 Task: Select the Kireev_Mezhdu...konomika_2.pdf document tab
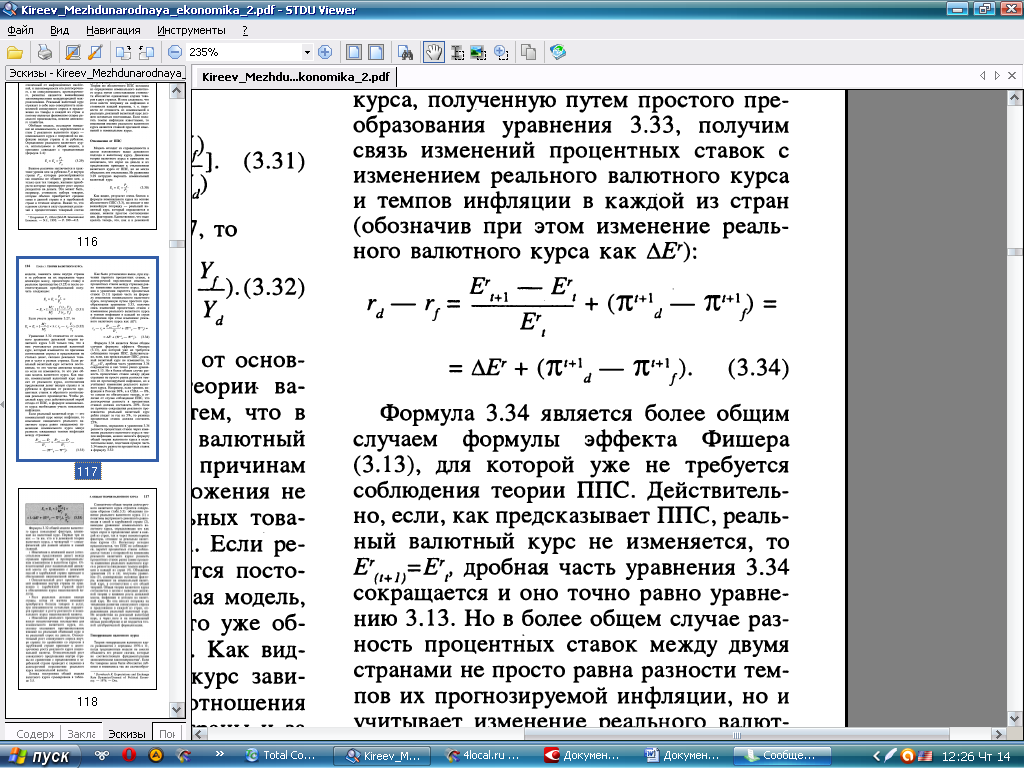pos(295,76)
